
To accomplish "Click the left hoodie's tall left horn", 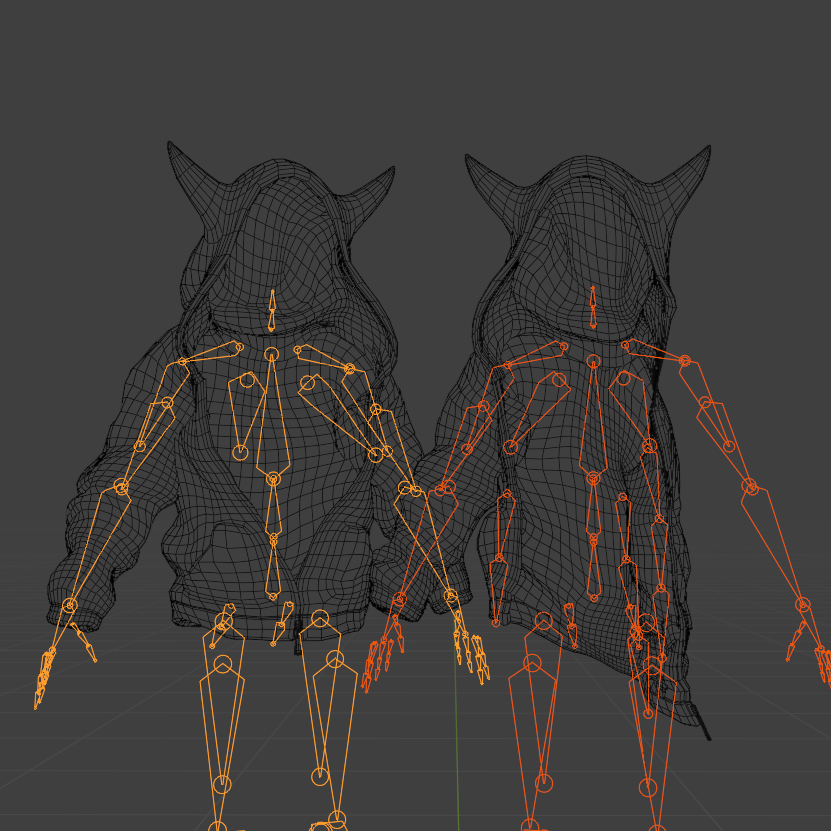I will click(x=193, y=175).
